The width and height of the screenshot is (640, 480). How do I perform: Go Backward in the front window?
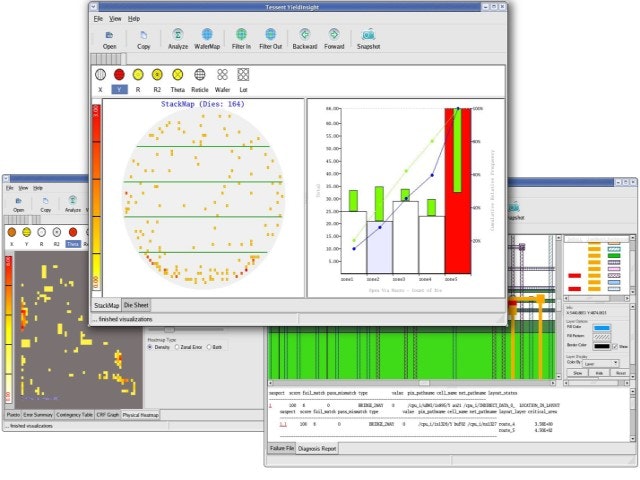[x=304, y=34]
